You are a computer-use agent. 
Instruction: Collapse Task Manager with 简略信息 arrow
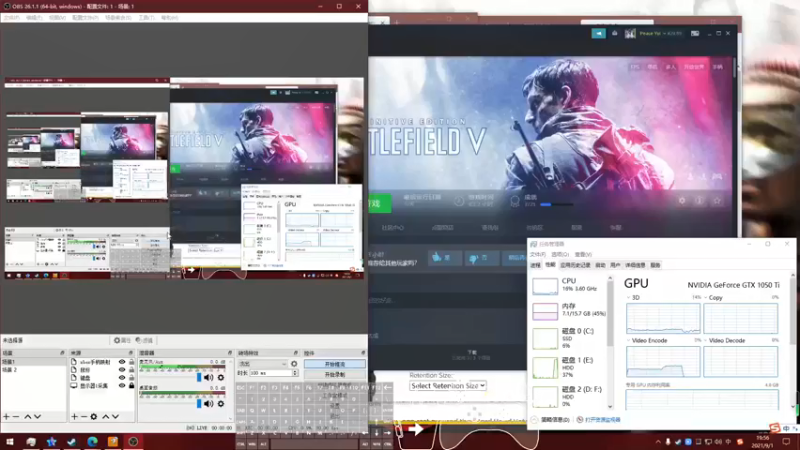click(534, 419)
